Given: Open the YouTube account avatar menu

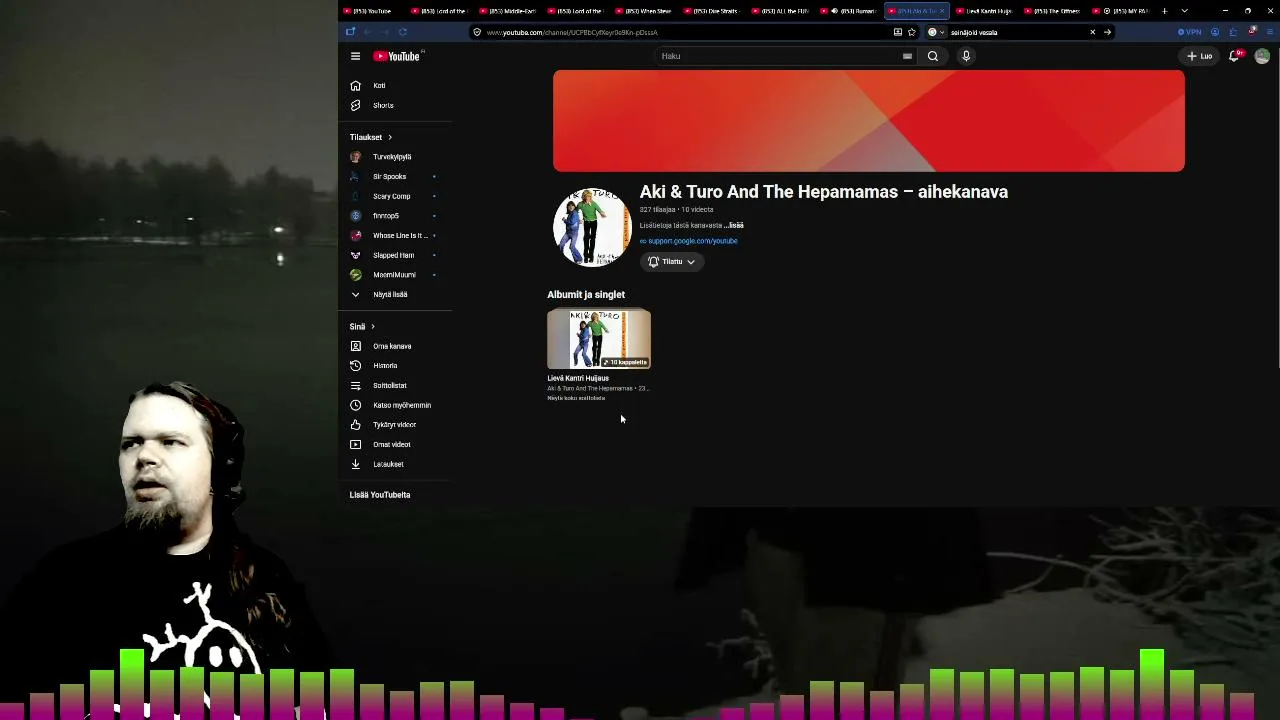Looking at the screenshot, I should click(1262, 56).
